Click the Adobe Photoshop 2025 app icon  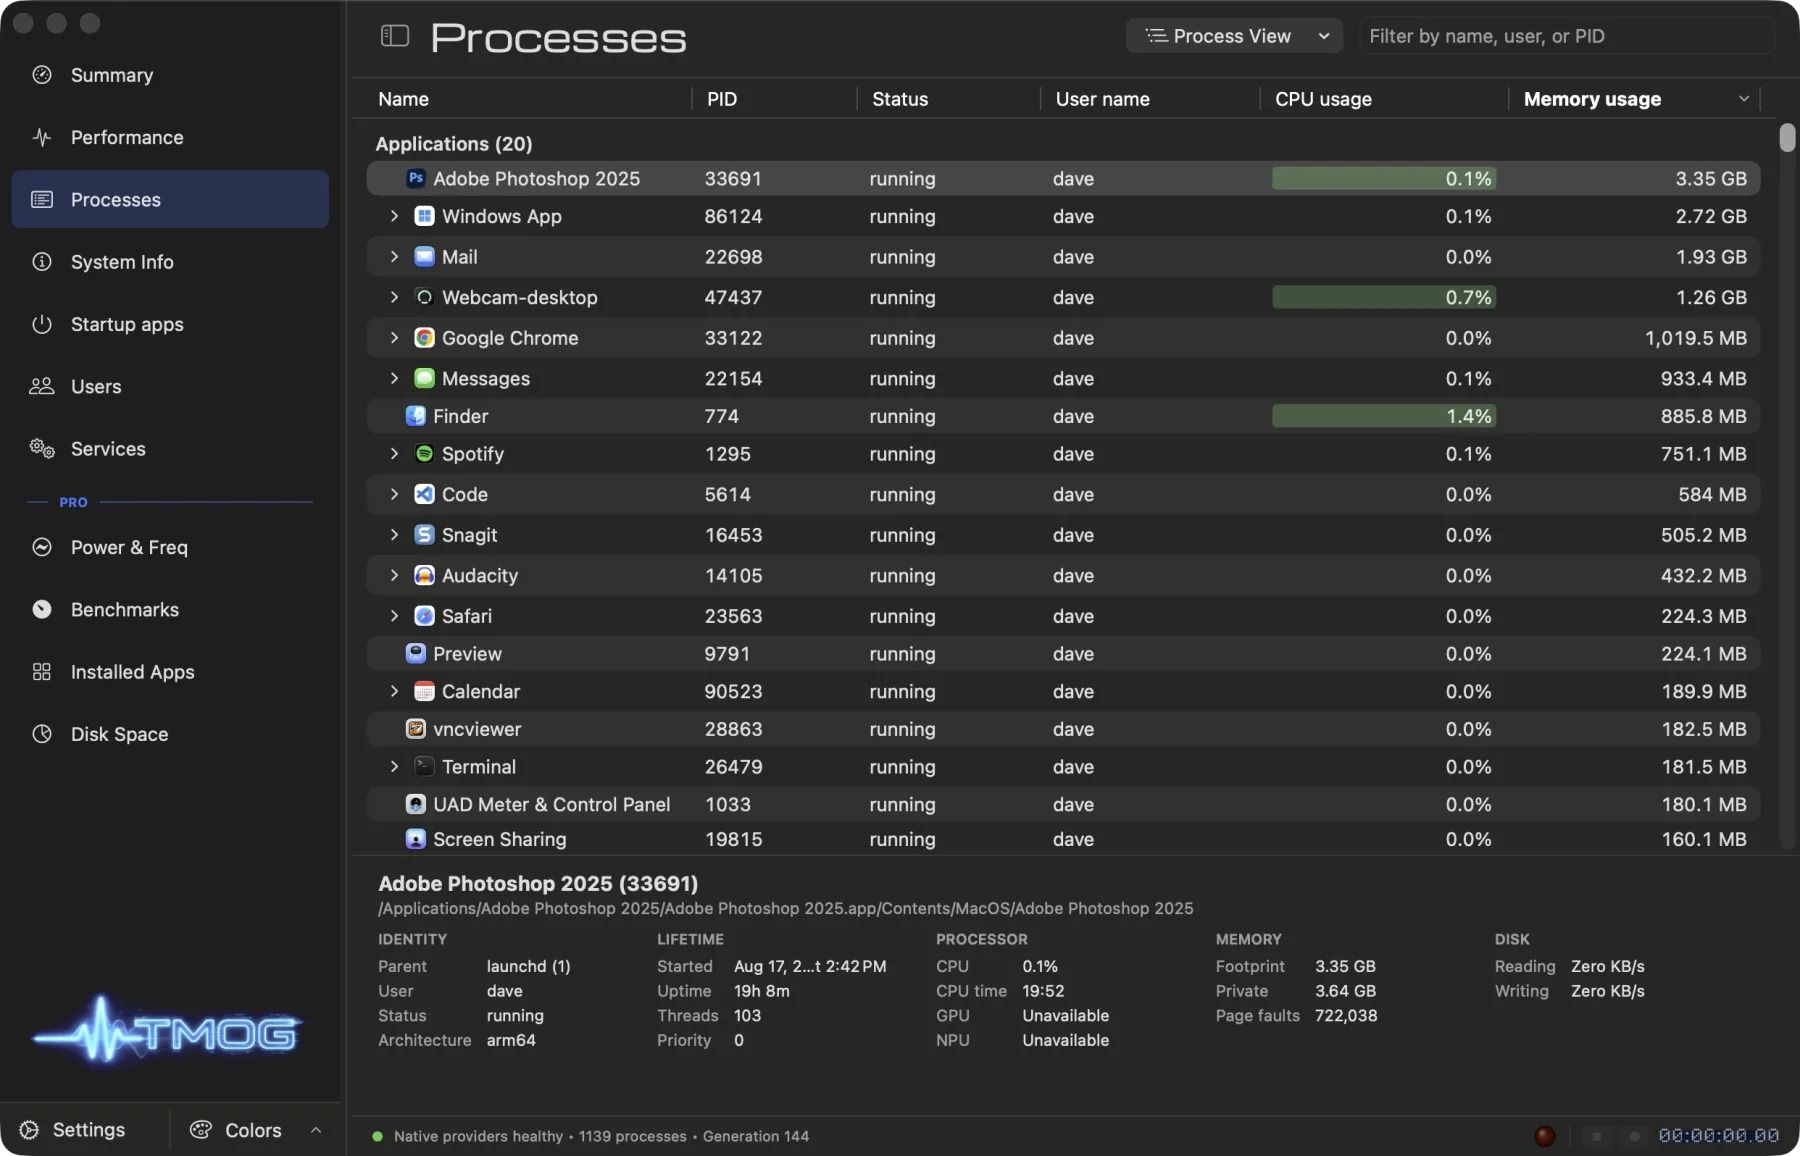pos(416,178)
